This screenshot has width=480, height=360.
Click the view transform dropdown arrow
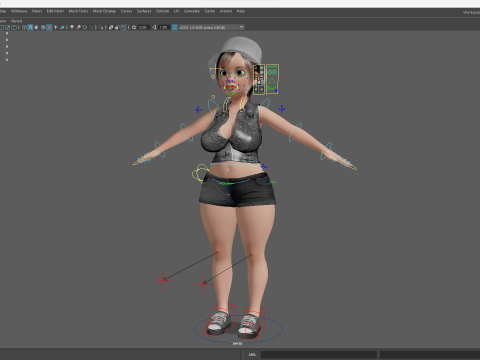click(241, 27)
